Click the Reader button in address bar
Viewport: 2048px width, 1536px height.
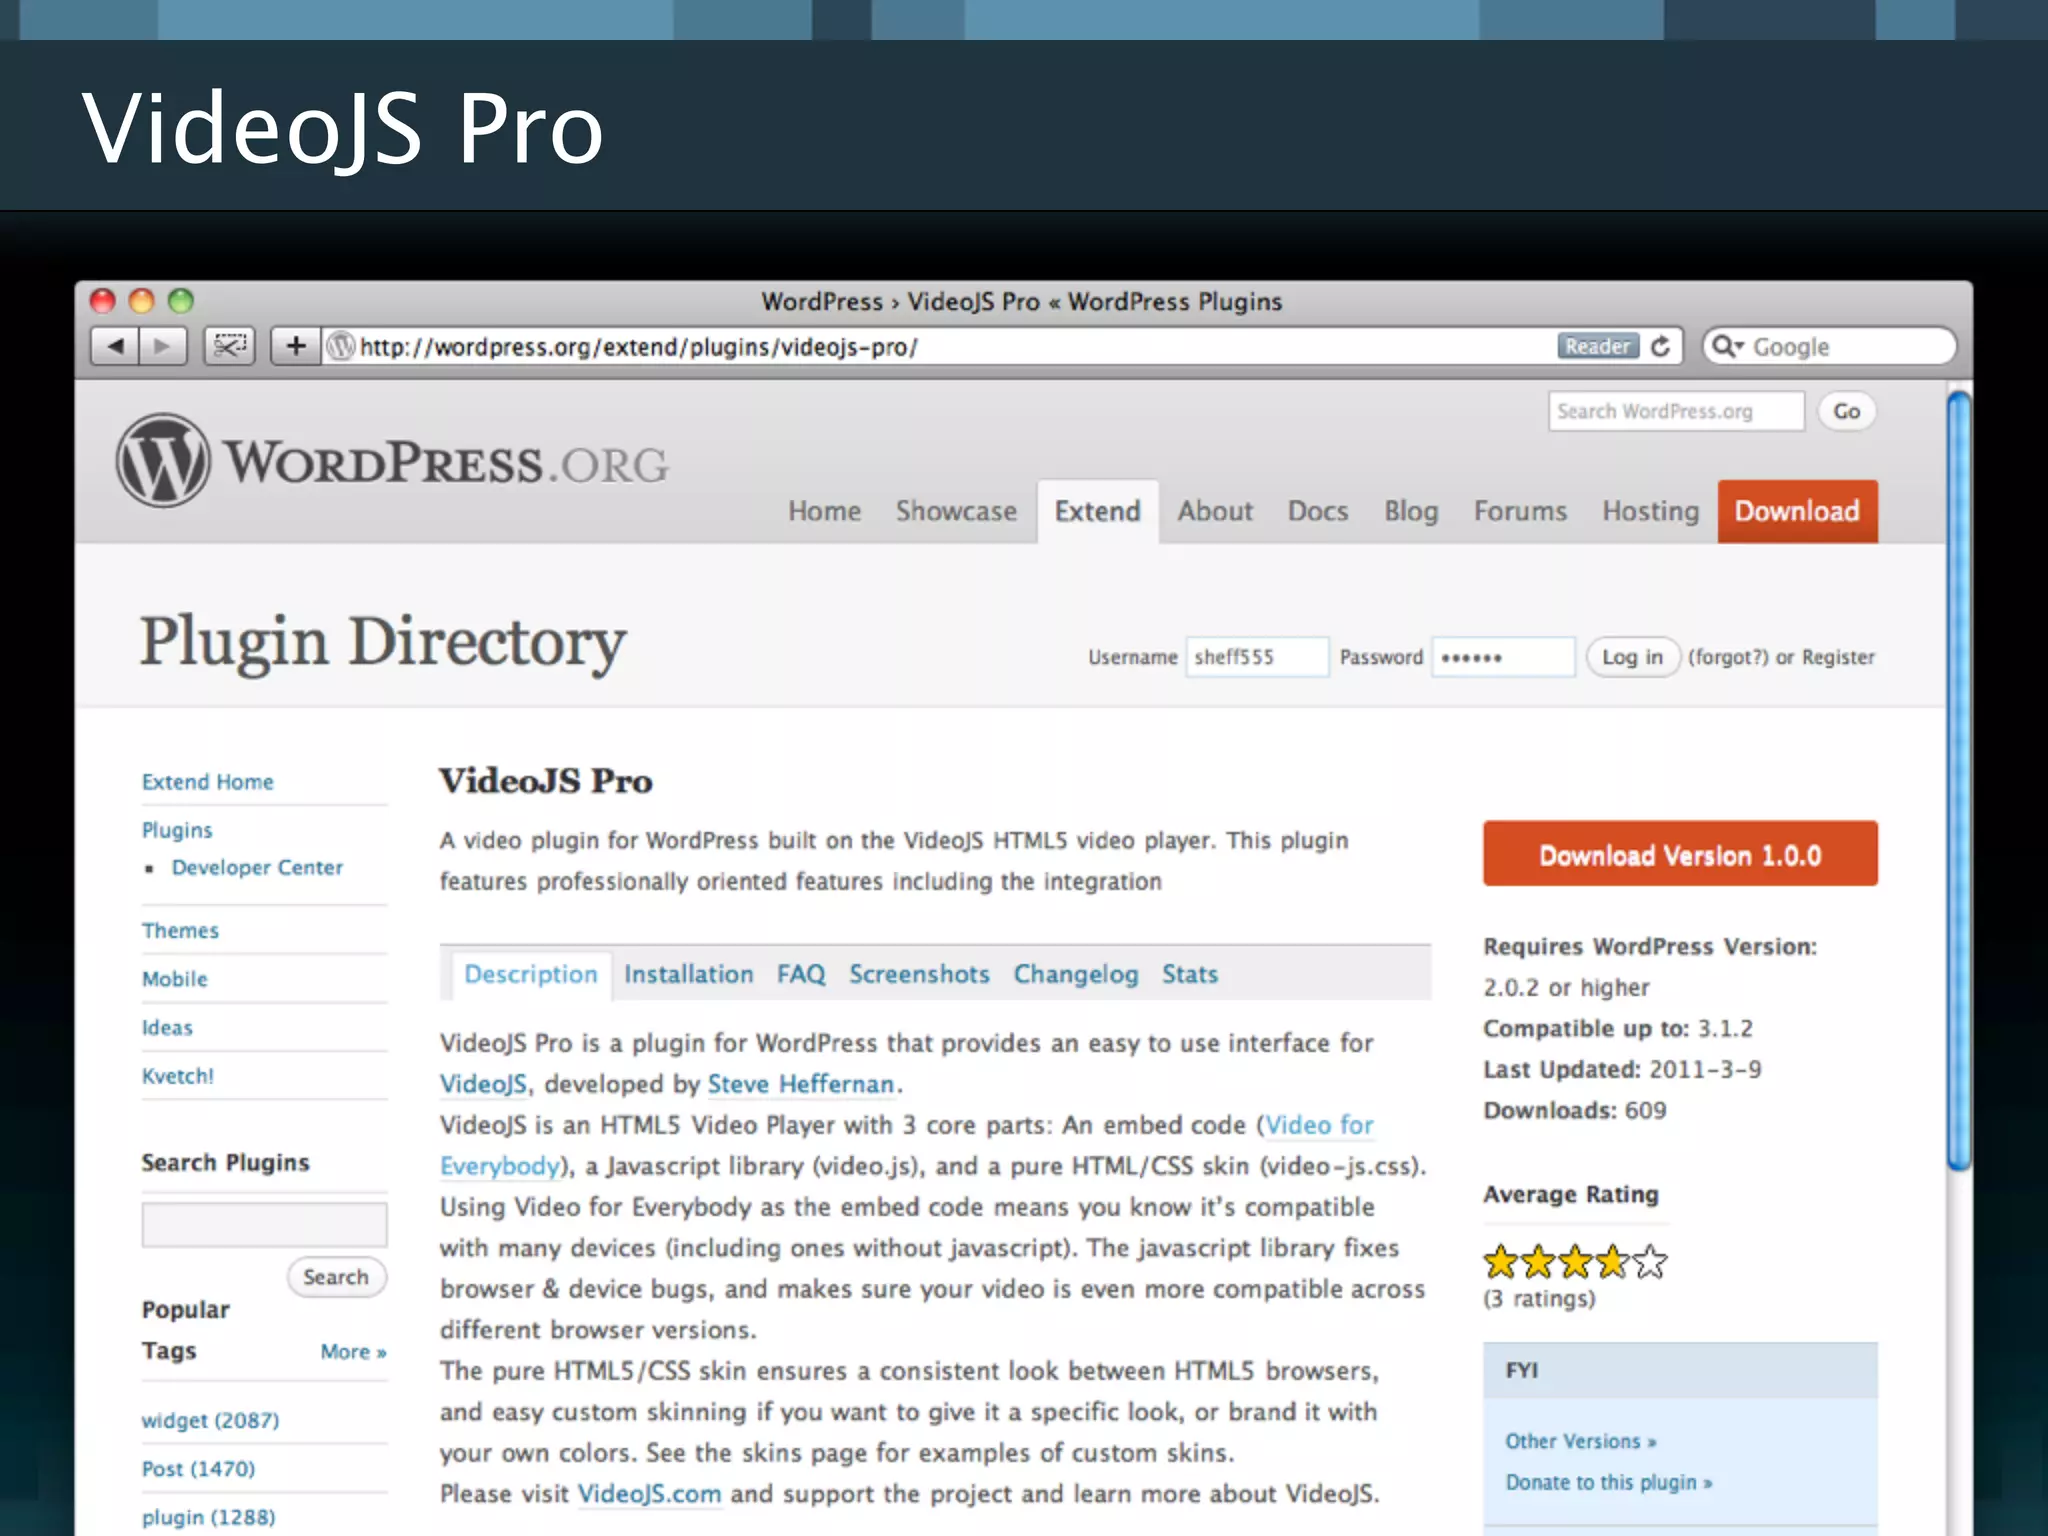1597,347
